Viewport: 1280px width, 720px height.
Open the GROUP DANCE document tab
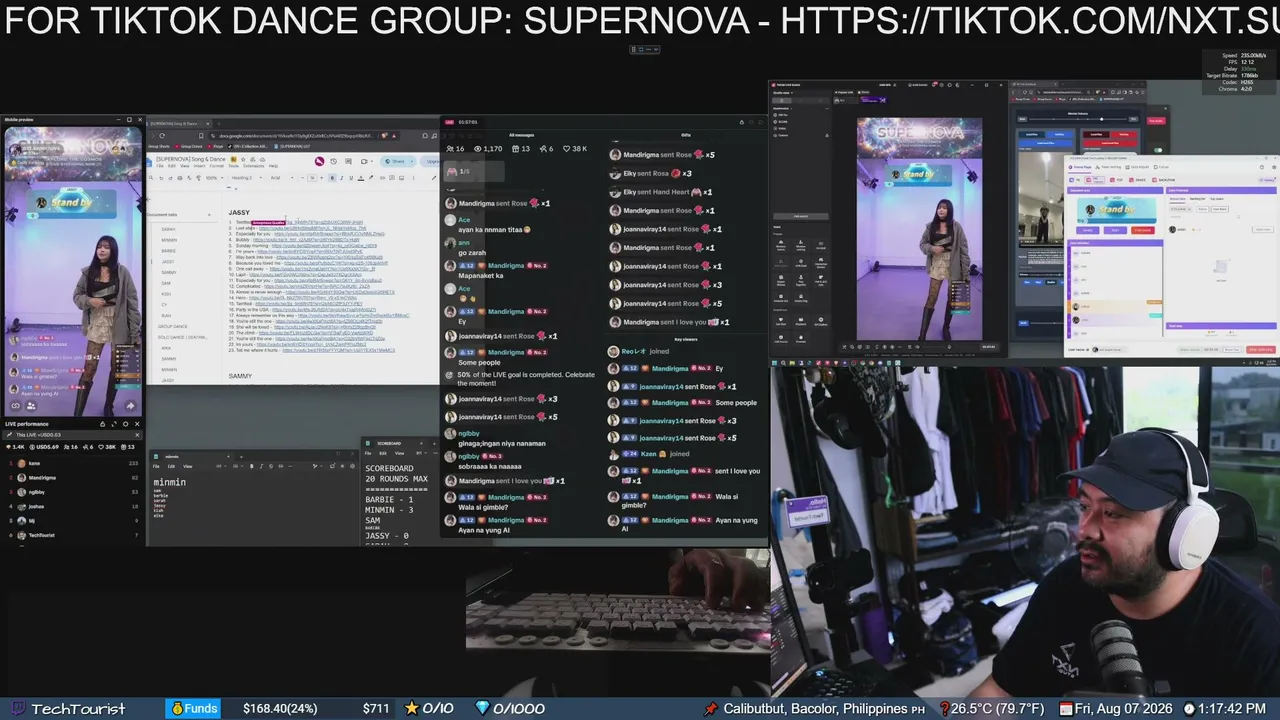click(172, 326)
